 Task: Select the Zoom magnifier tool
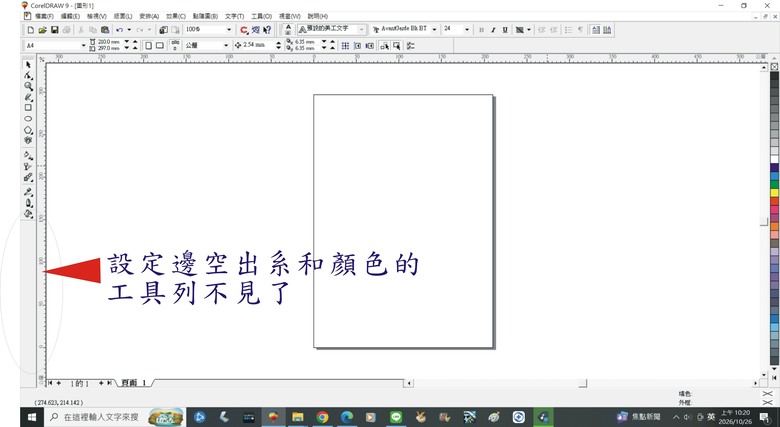[28, 86]
